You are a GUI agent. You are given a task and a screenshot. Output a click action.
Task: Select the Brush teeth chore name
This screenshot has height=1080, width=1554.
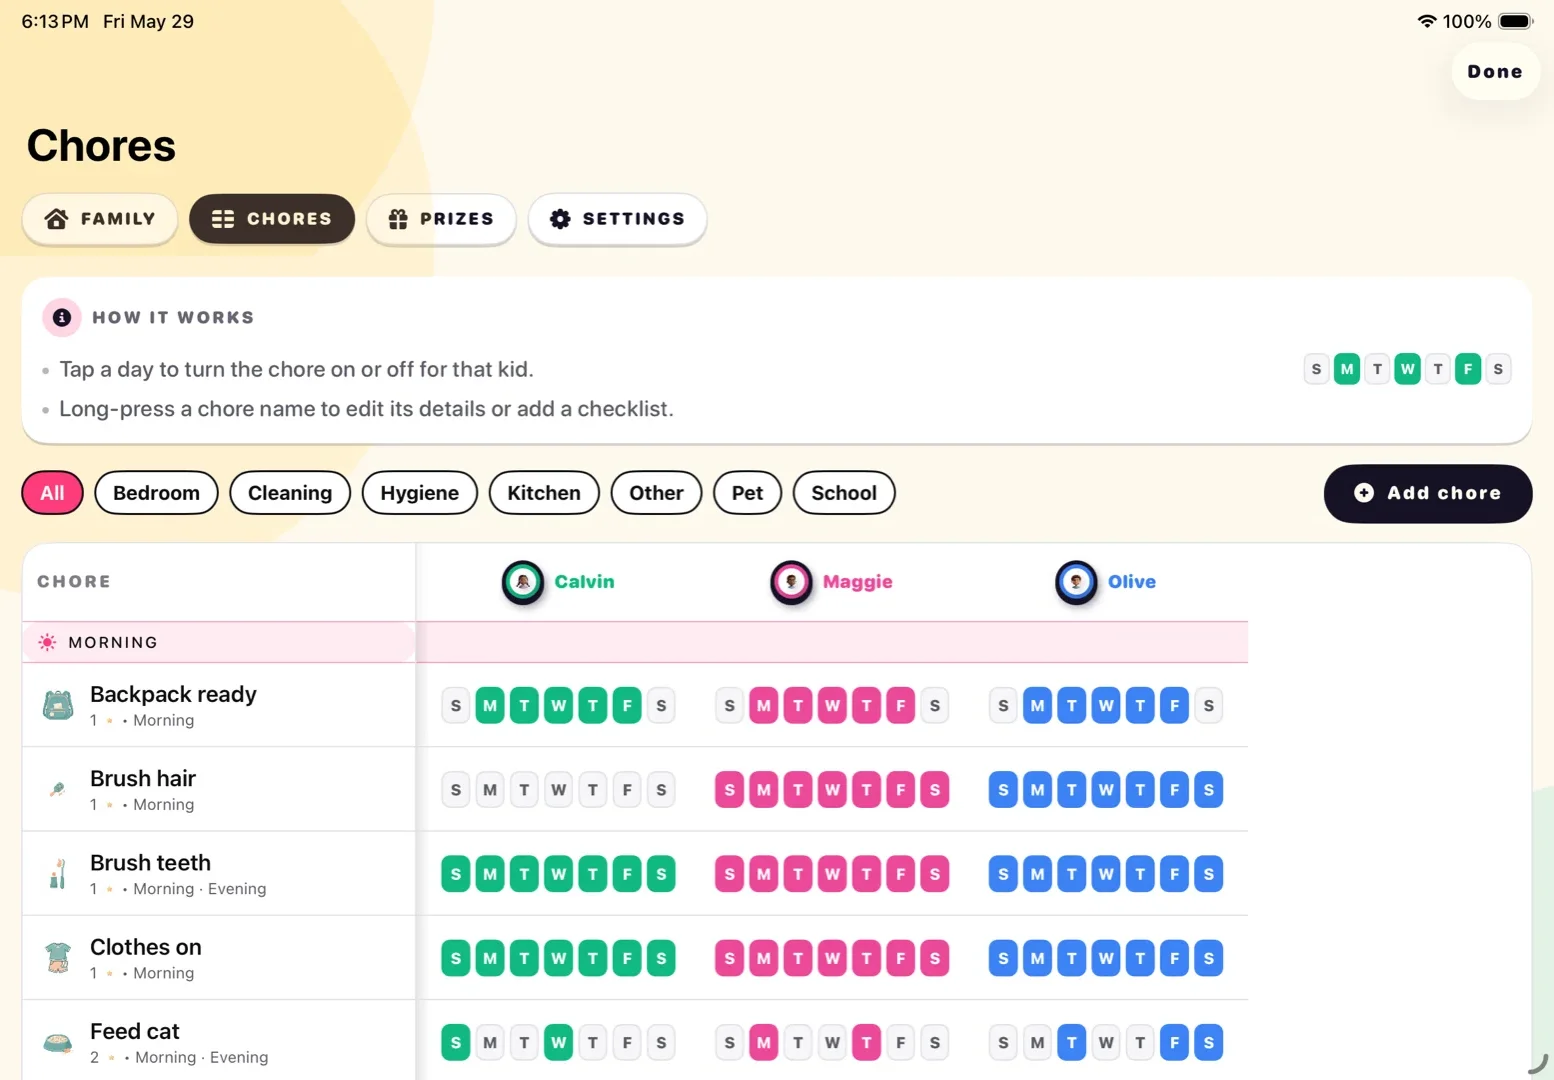[x=150, y=862]
